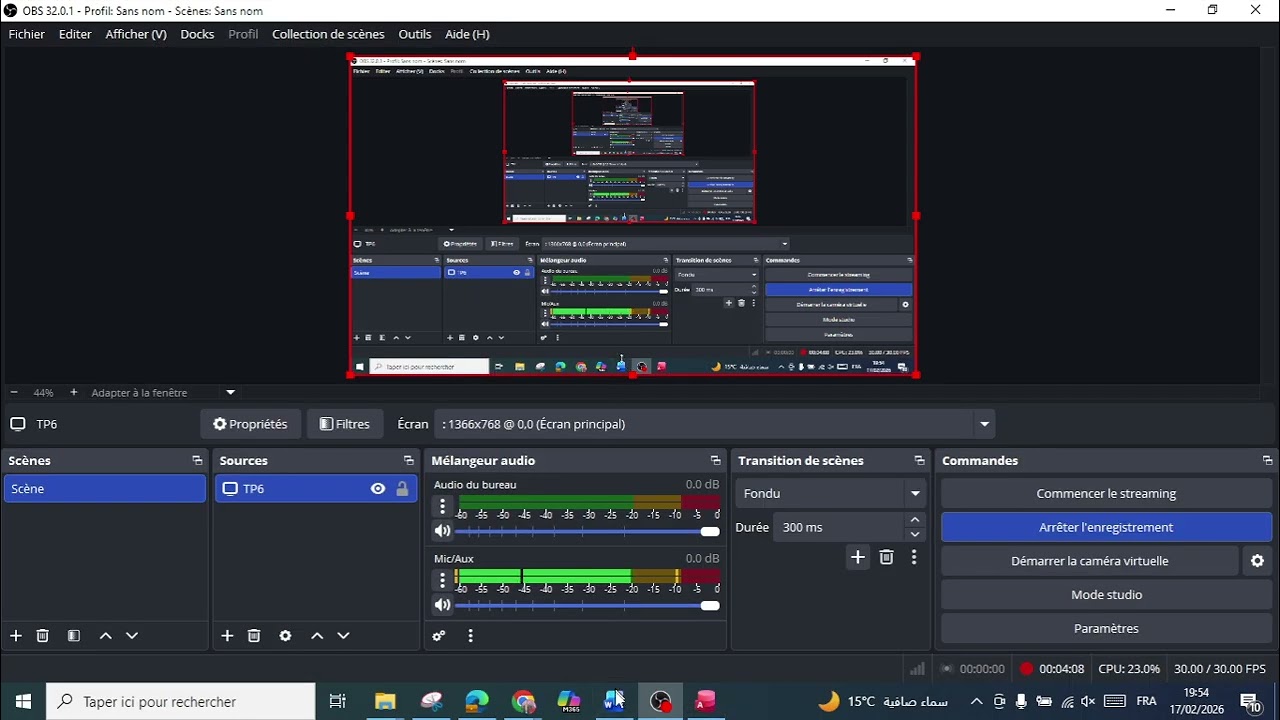Open Google Chrome from the taskbar

(x=523, y=702)
